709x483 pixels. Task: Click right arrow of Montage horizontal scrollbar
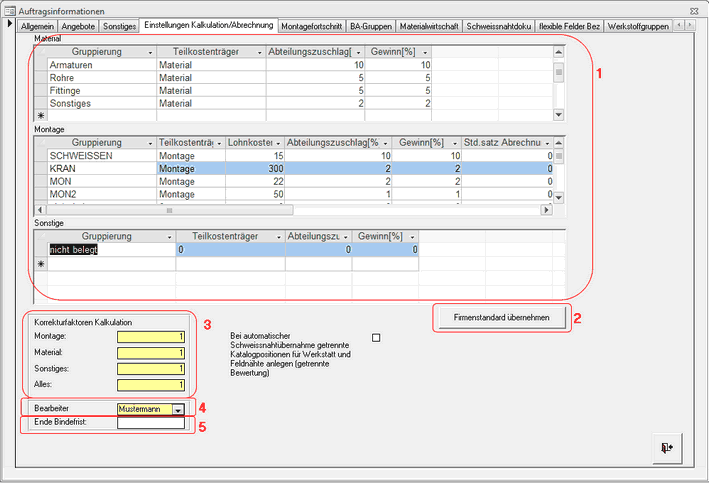click(546, 211)
